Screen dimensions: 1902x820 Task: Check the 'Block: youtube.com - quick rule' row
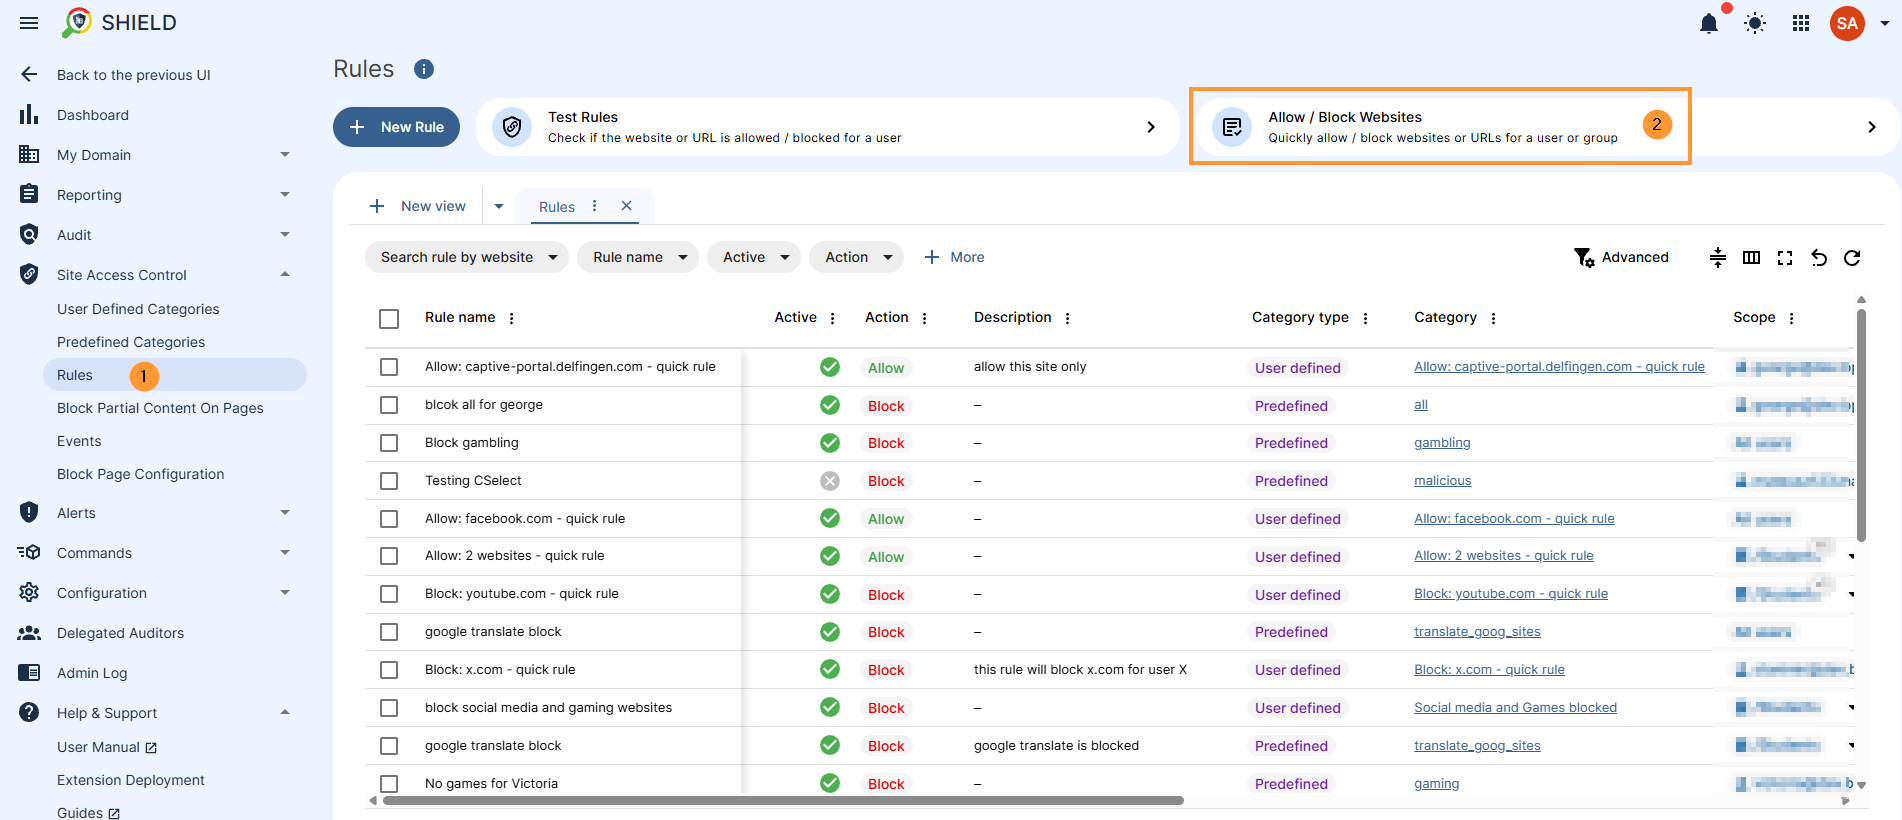[x=389, y=594]
